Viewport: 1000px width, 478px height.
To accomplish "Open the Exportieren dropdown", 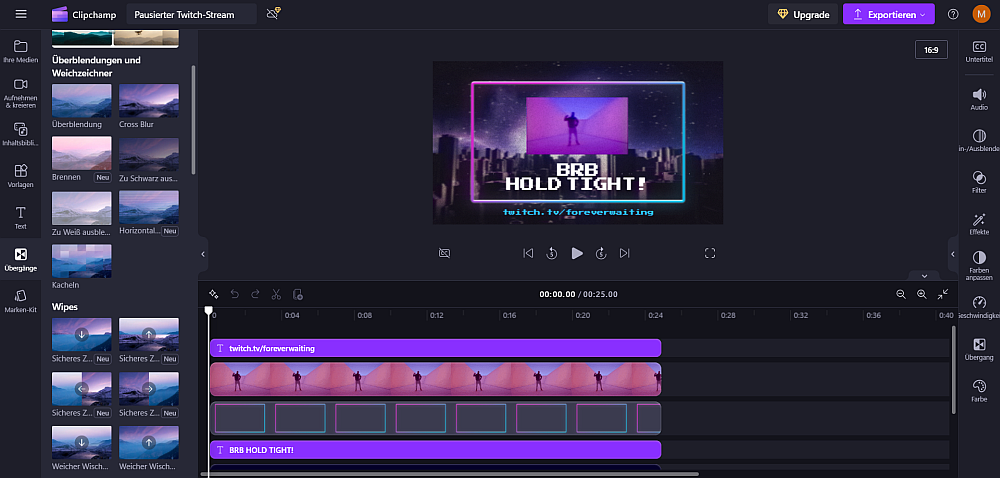I will coord(888,14).
